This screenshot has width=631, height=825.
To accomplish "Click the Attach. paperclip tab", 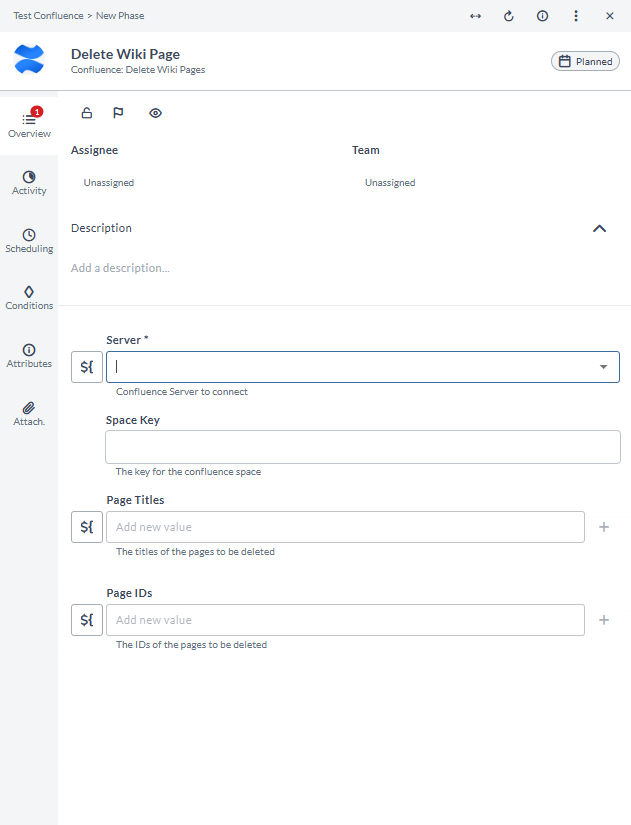I will (x=29, y=414).
